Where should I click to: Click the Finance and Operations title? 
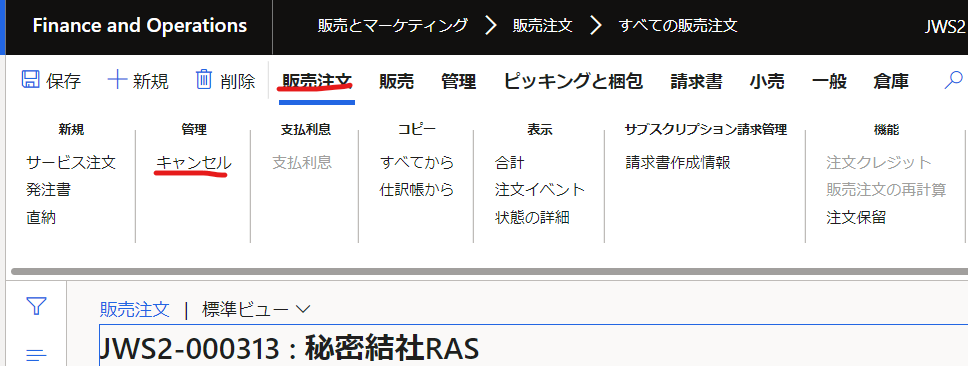(140, 26)
